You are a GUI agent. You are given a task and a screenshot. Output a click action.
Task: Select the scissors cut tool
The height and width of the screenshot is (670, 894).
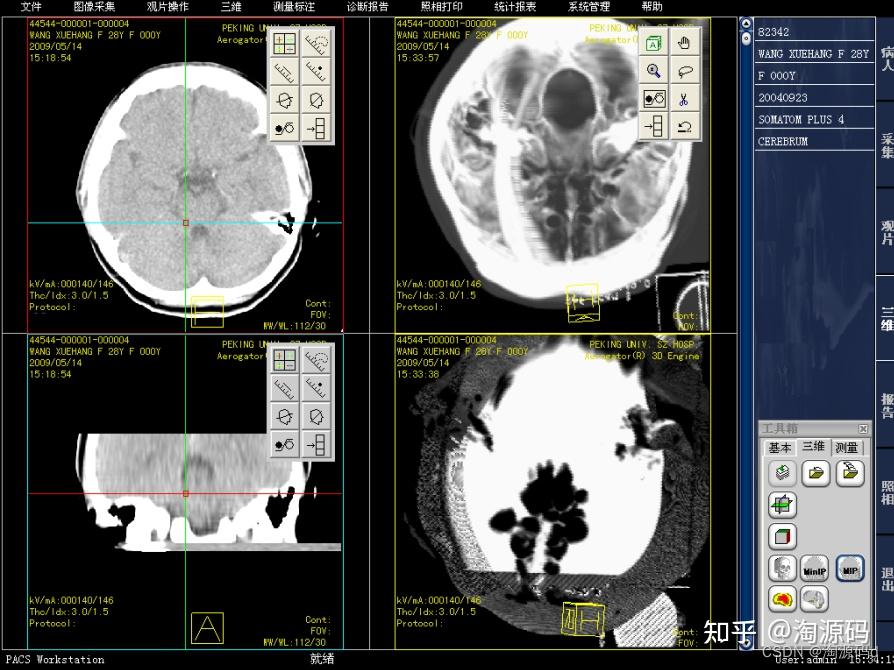point(685,99)
